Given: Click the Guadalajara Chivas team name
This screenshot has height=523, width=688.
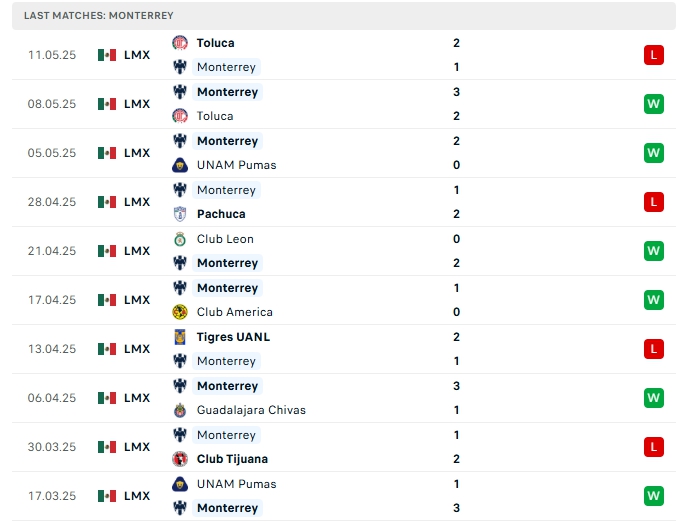Looking at the screenshot, I should pos(251,410).
